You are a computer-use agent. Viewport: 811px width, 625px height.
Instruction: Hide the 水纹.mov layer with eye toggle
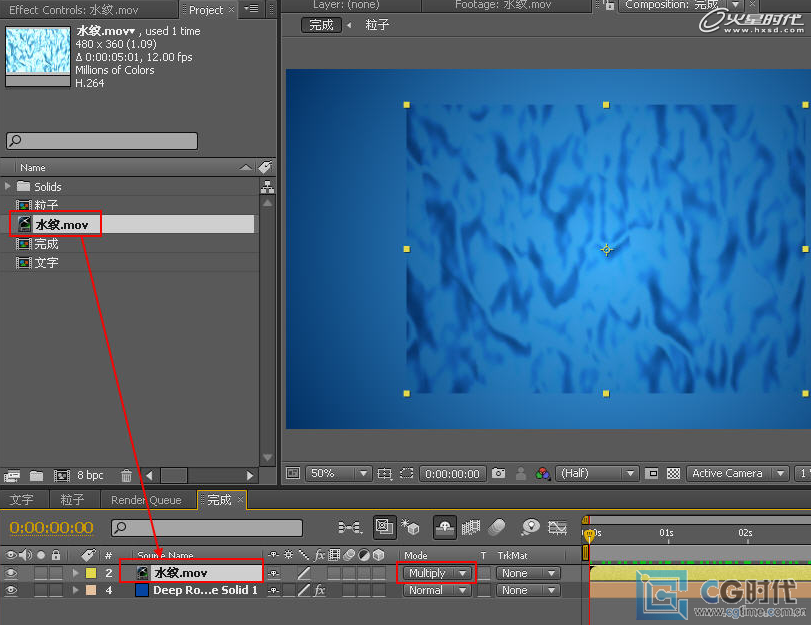11,573
